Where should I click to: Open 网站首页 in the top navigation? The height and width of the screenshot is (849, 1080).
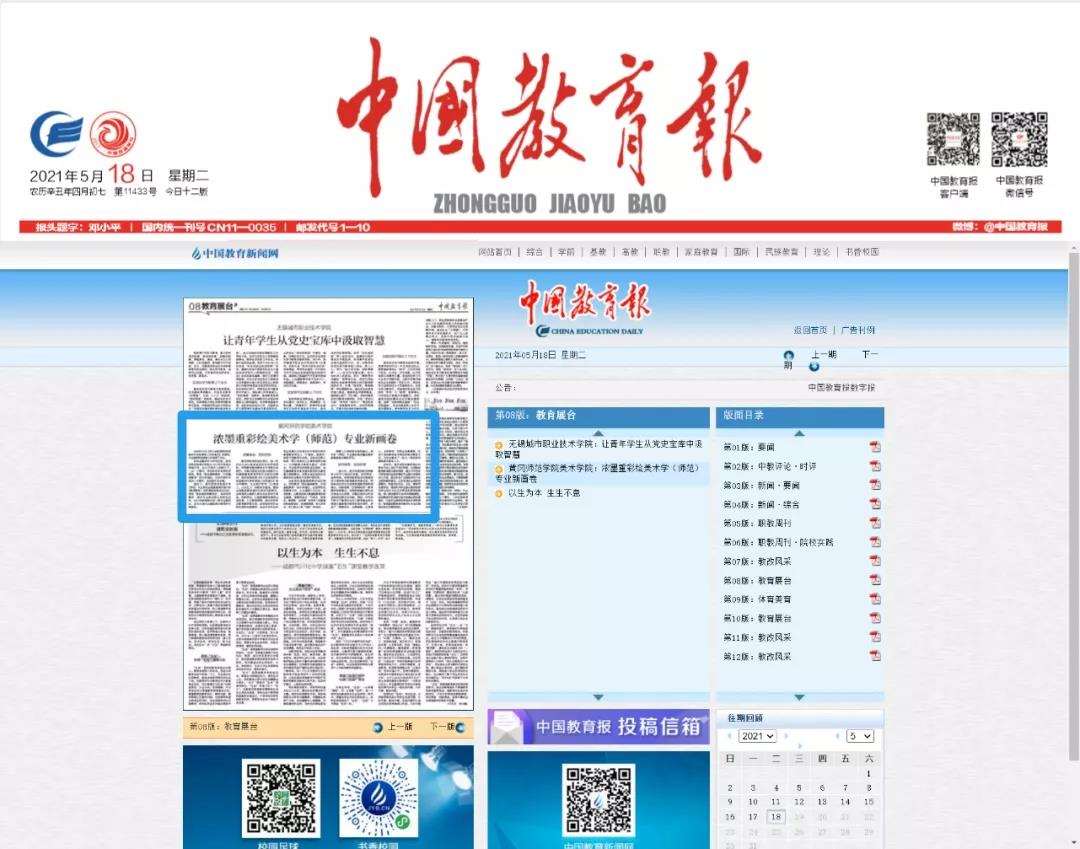click(495, 253)
